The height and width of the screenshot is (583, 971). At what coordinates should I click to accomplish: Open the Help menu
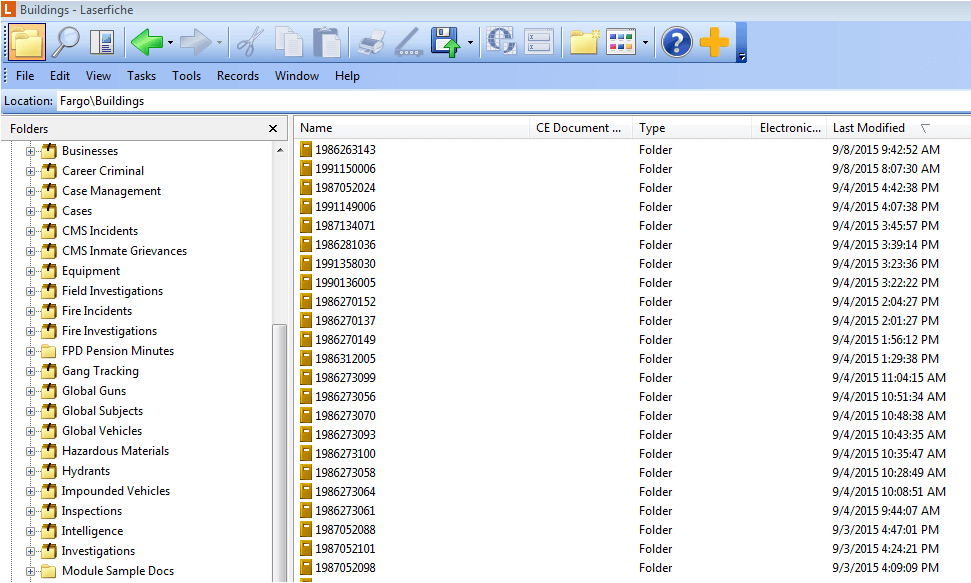(x=347, y=76)
